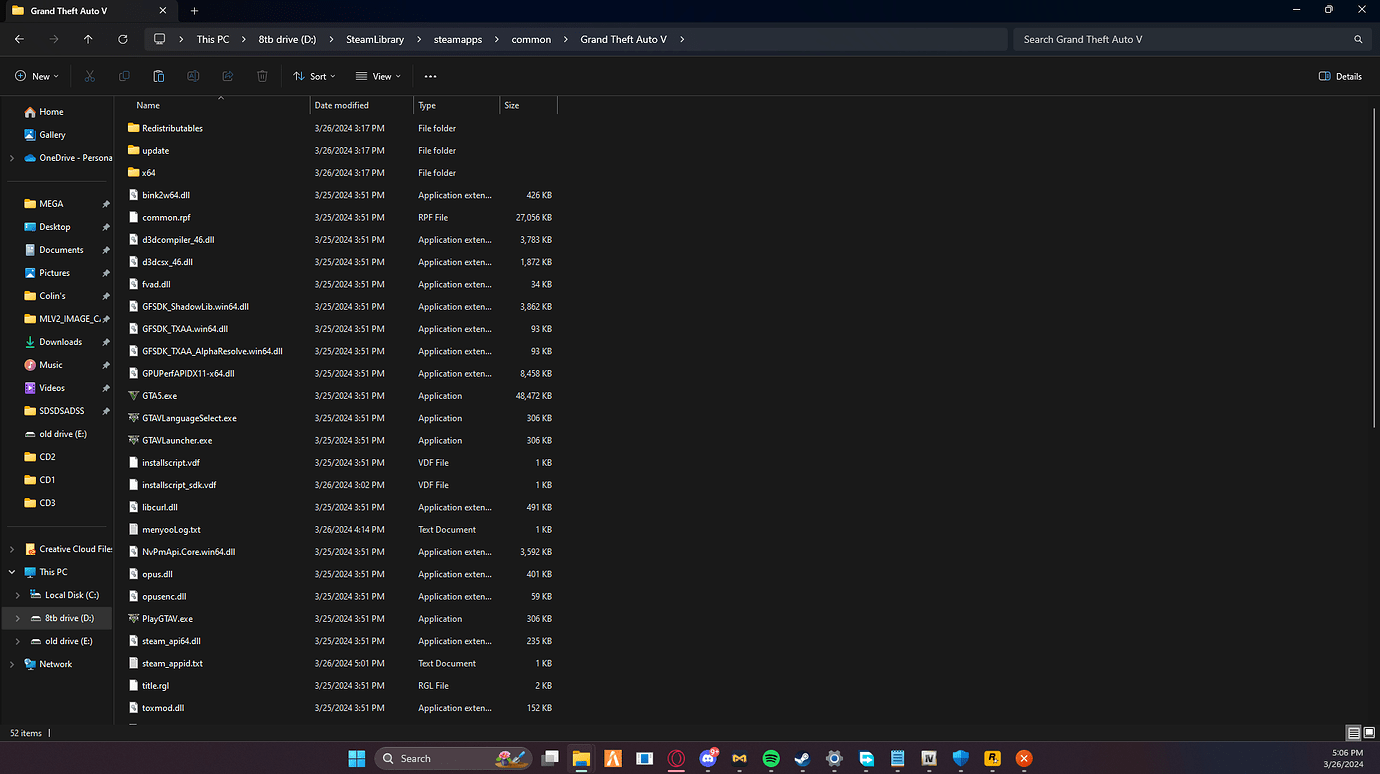
Task: Refresh the folder view
Action: pyautogui.click(x=122, y=38)
